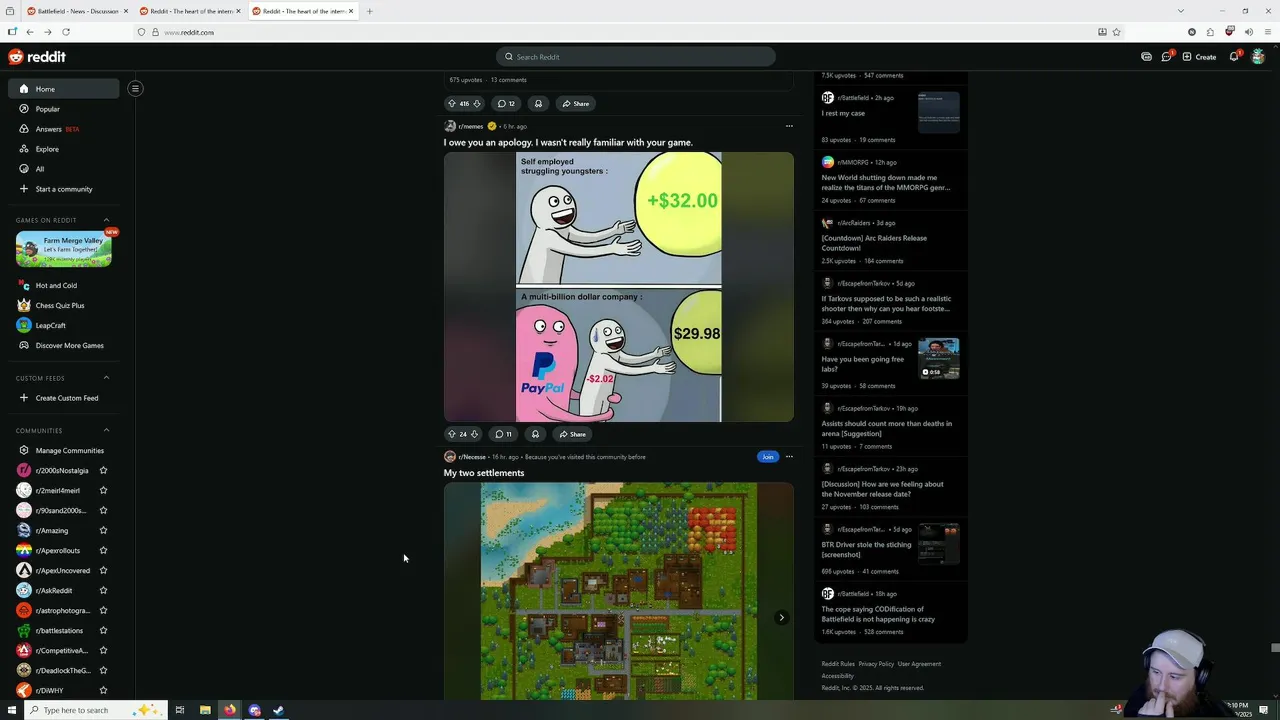Viewport: 1280px width, 720px height.
Task: Select All feed in sidebar
Action: pos(64,169)
